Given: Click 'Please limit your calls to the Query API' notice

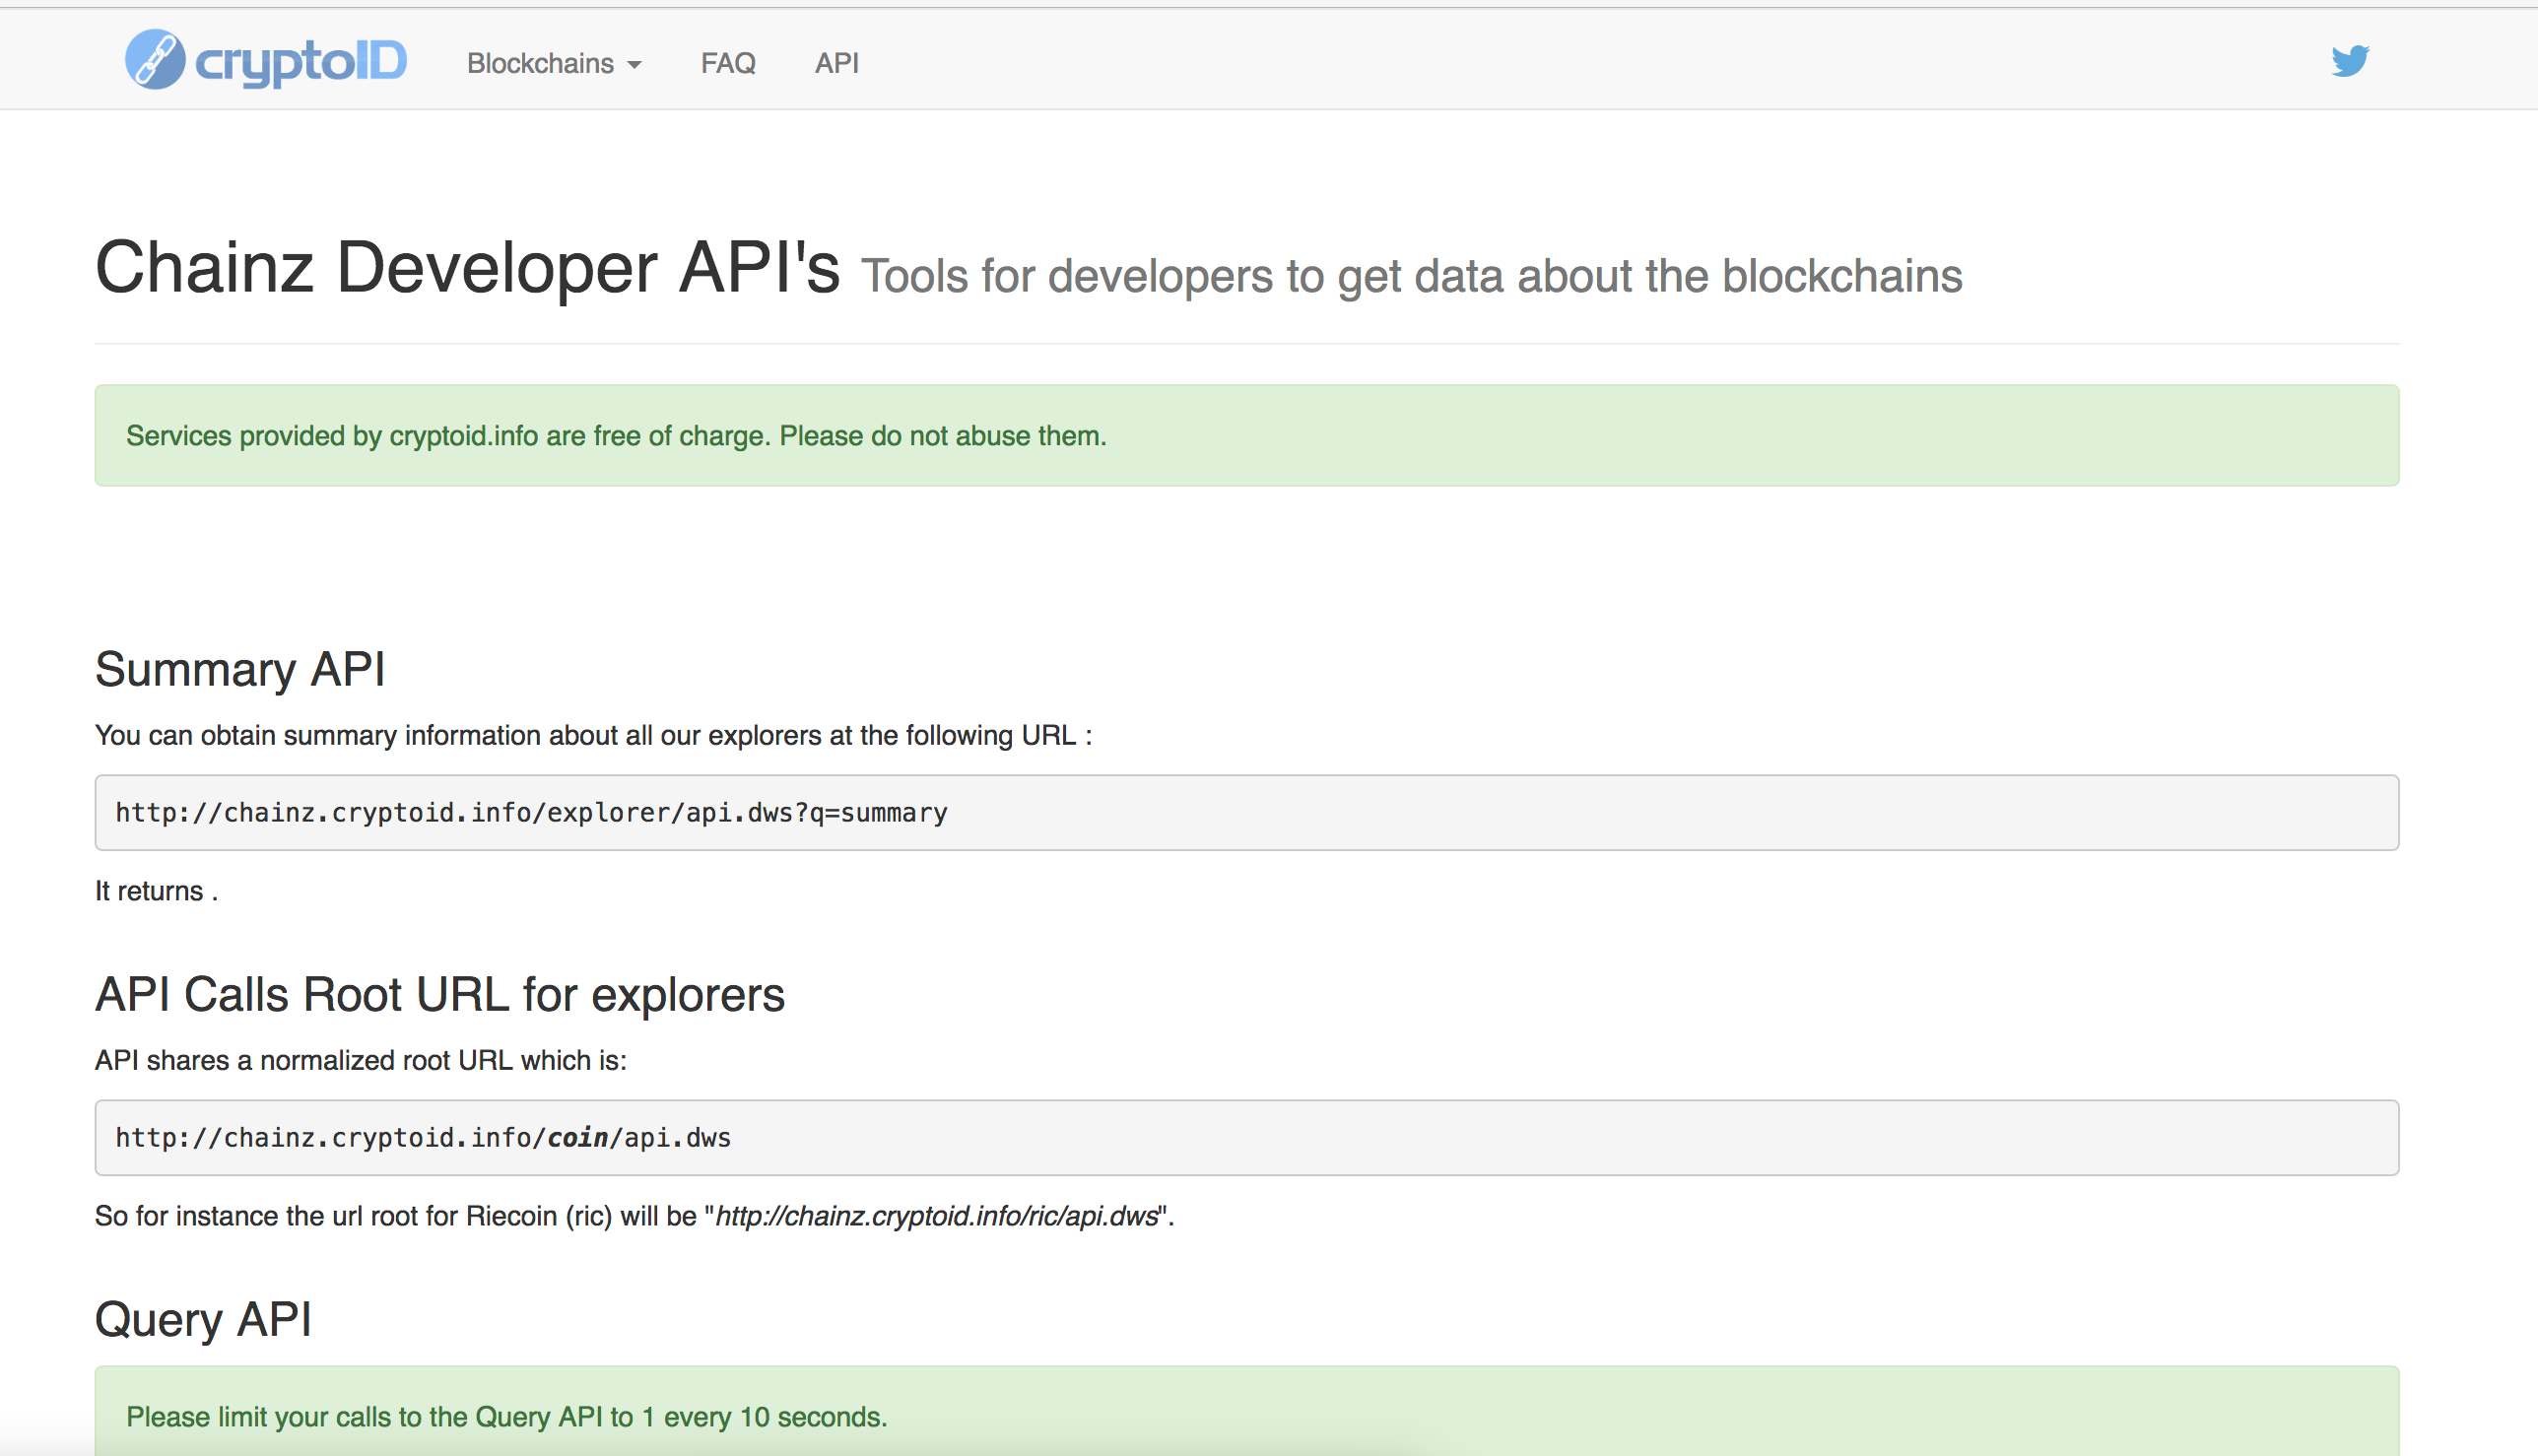Looking at the screenshot, I should [x=1246, y=1411].
